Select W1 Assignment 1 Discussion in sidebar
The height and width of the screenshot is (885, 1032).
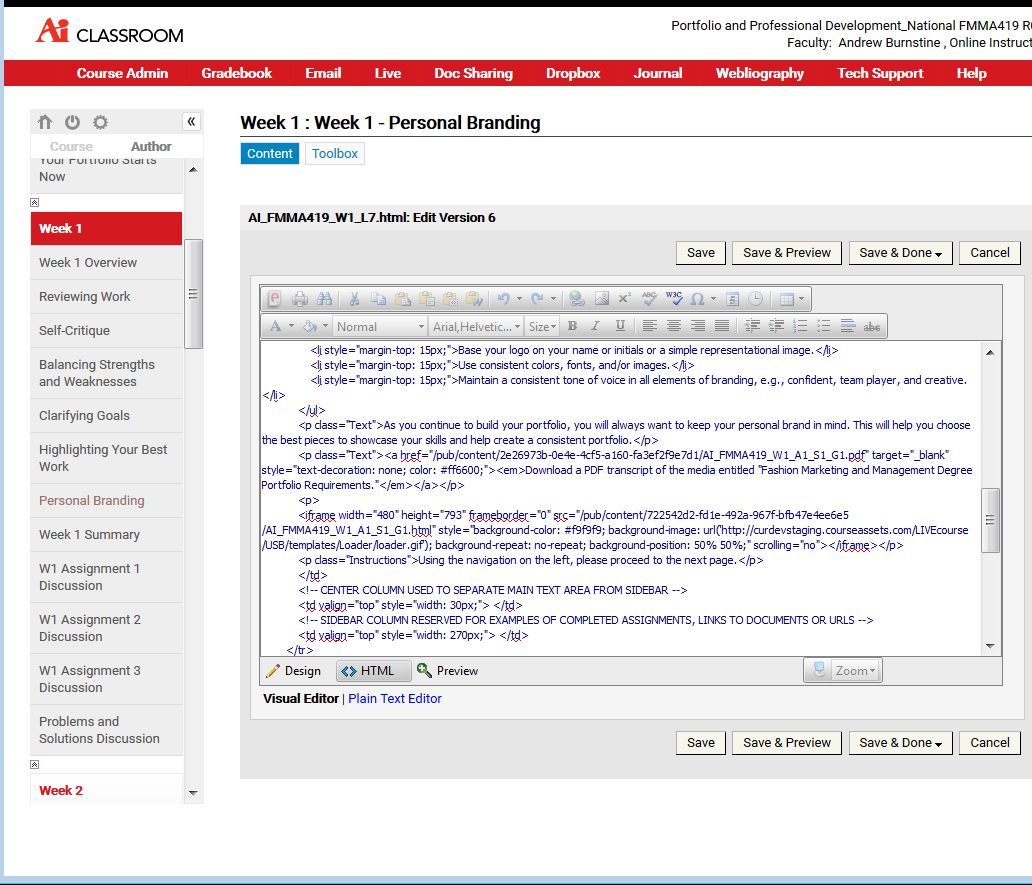pos(90,577)
